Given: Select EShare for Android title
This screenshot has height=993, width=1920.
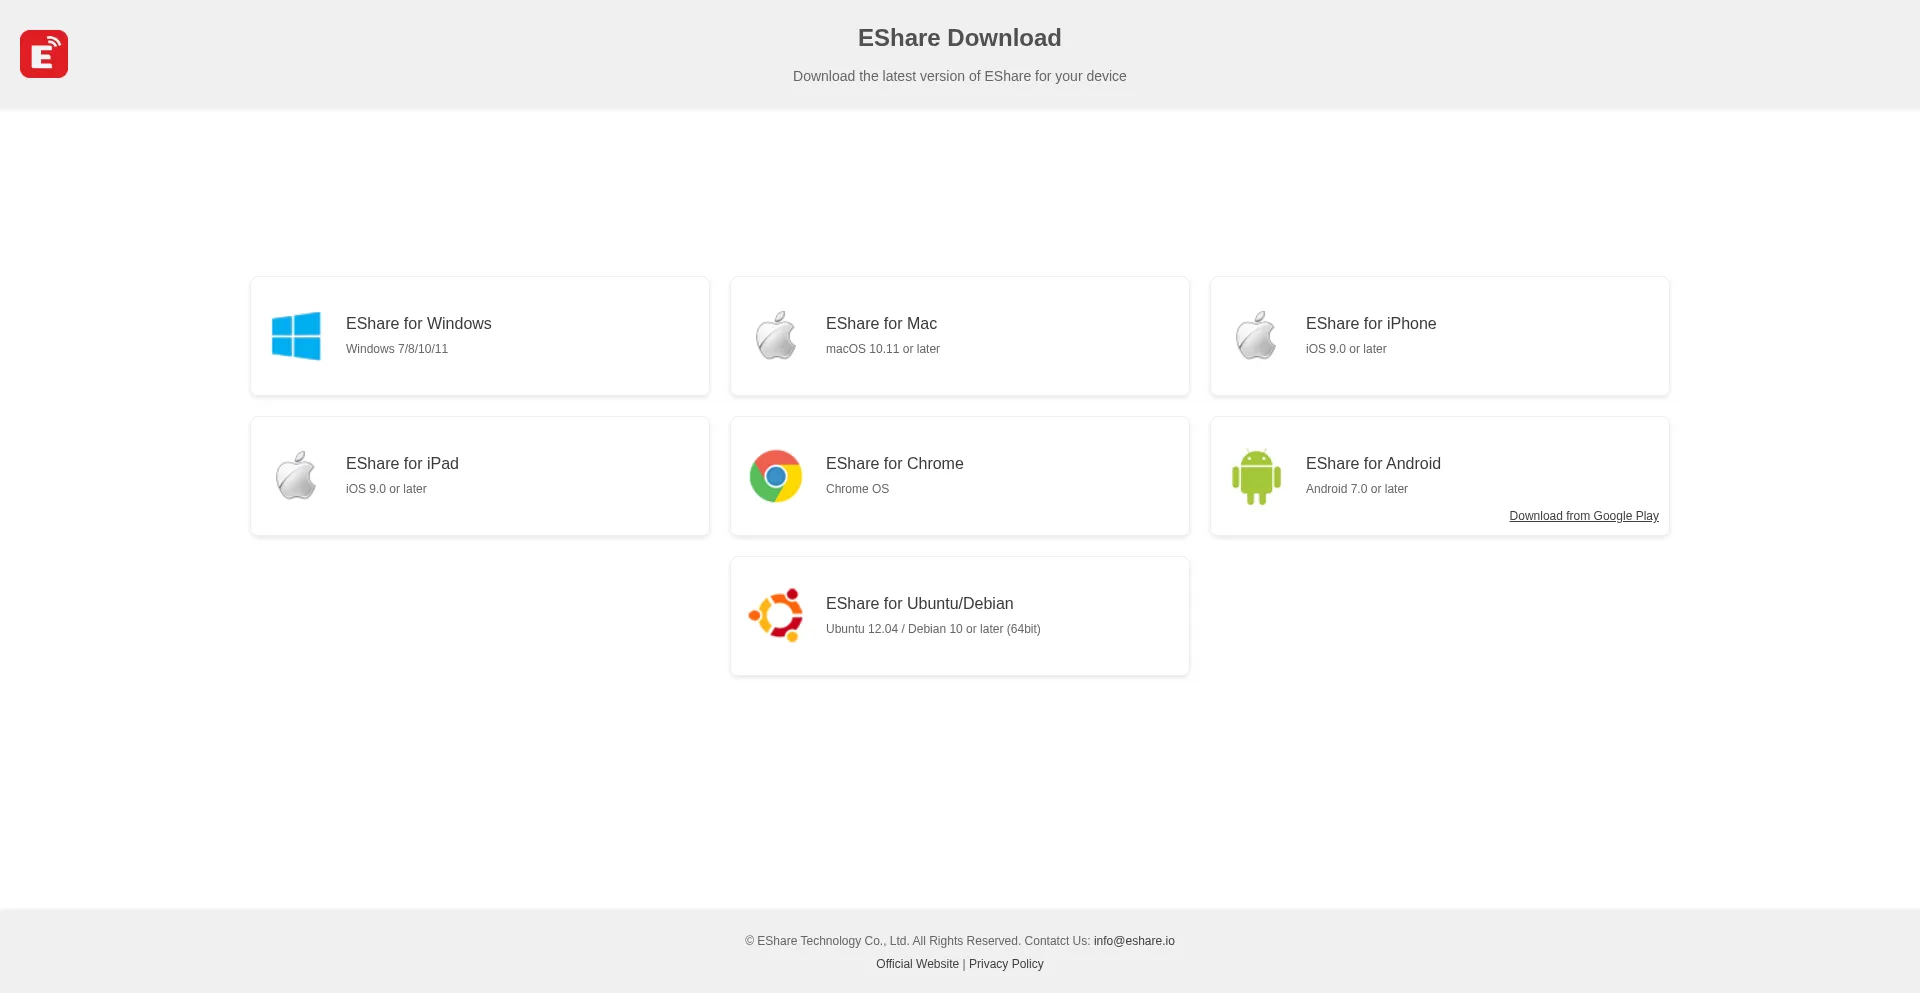Looking at the screenshot, I should point(1373,464).
